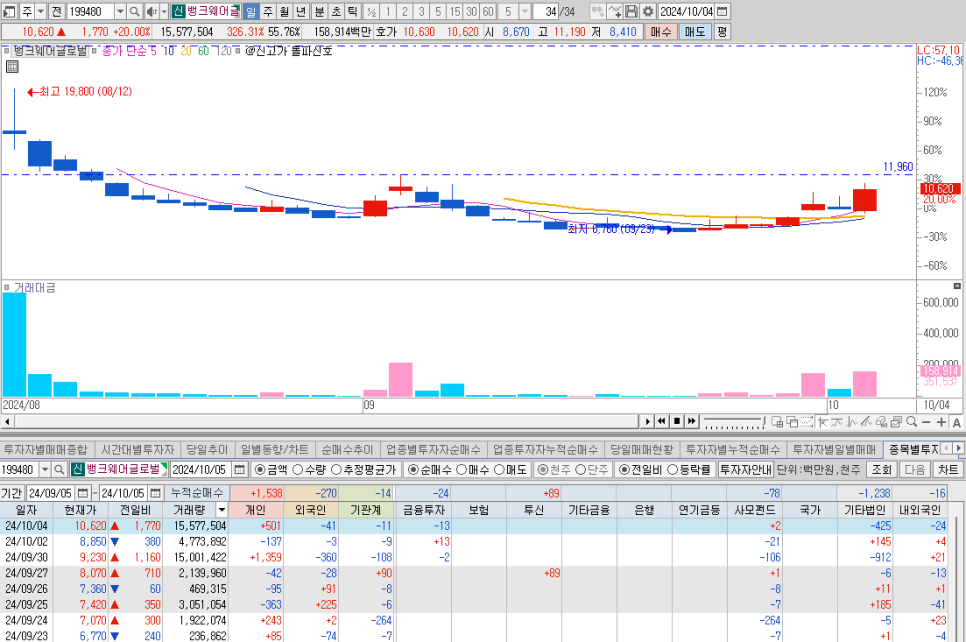Viewport: 966px width, 642px height.
Task: Select the 순매수 radio button
Action: [413, 469]
